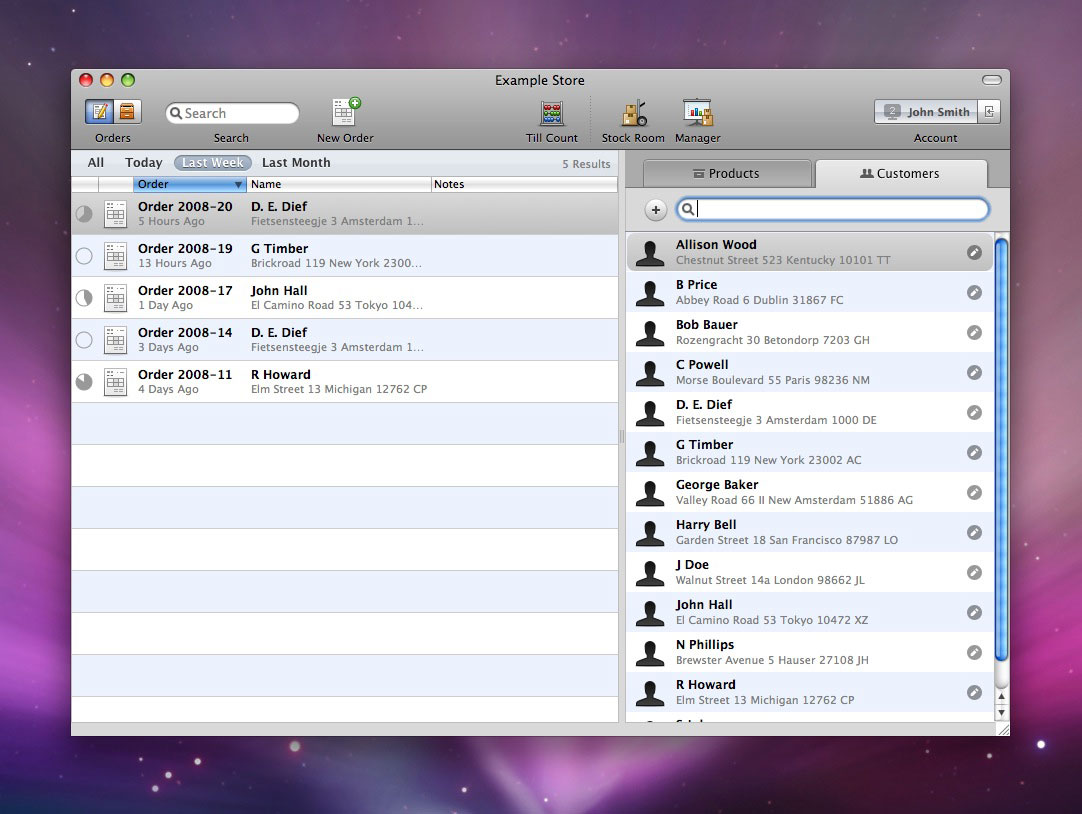
Task: Edit customer Allison Wood
Action: pos(974,252)
